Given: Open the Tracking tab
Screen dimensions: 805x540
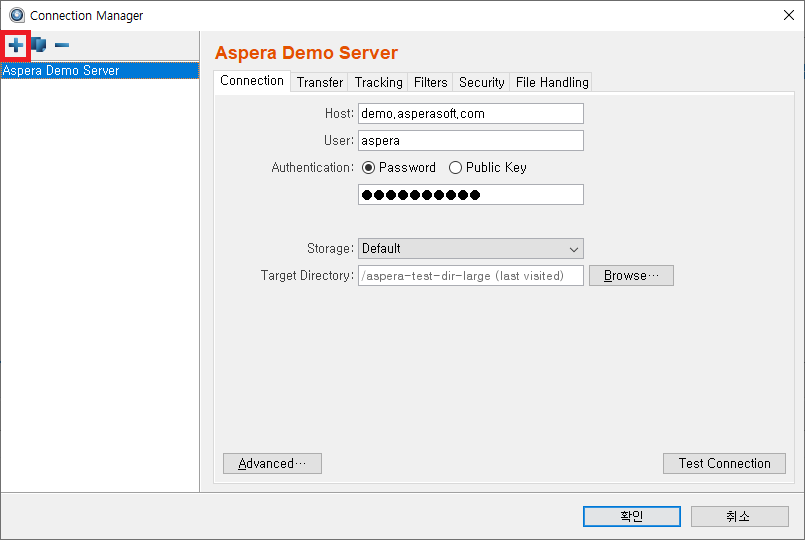Looking at the screenshot, I should tap(378, 82).
